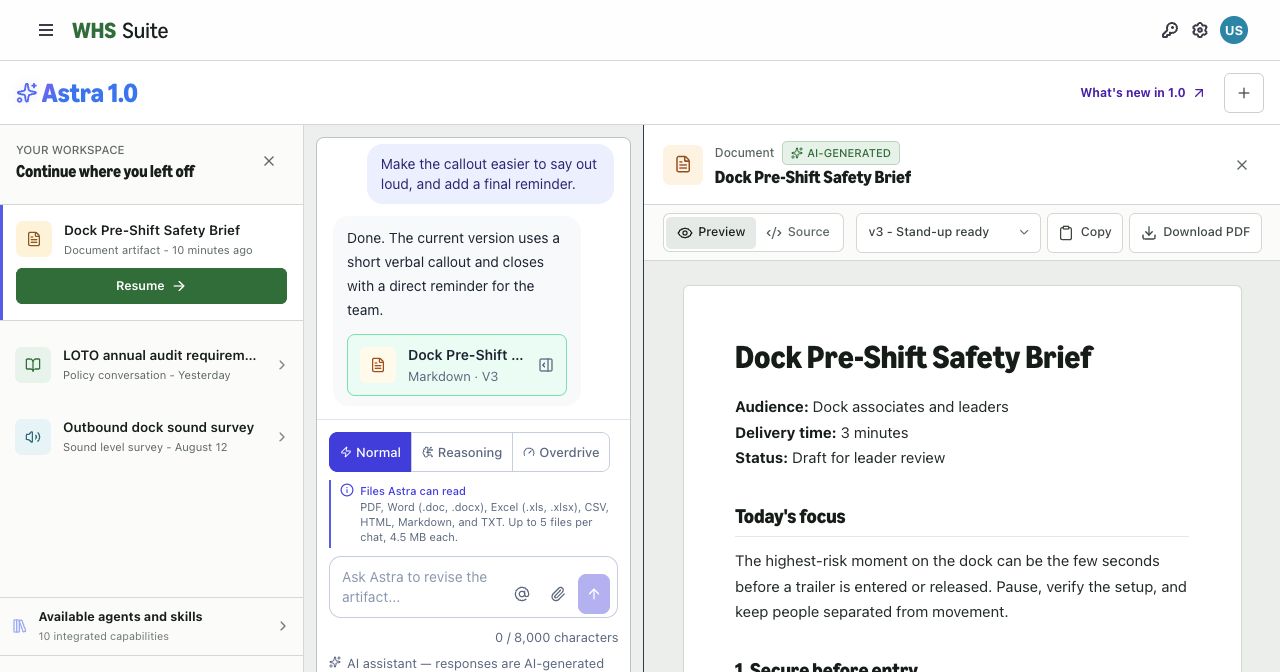Click the Today's focus heading
1280x672 pixels.
pos(790,517)
